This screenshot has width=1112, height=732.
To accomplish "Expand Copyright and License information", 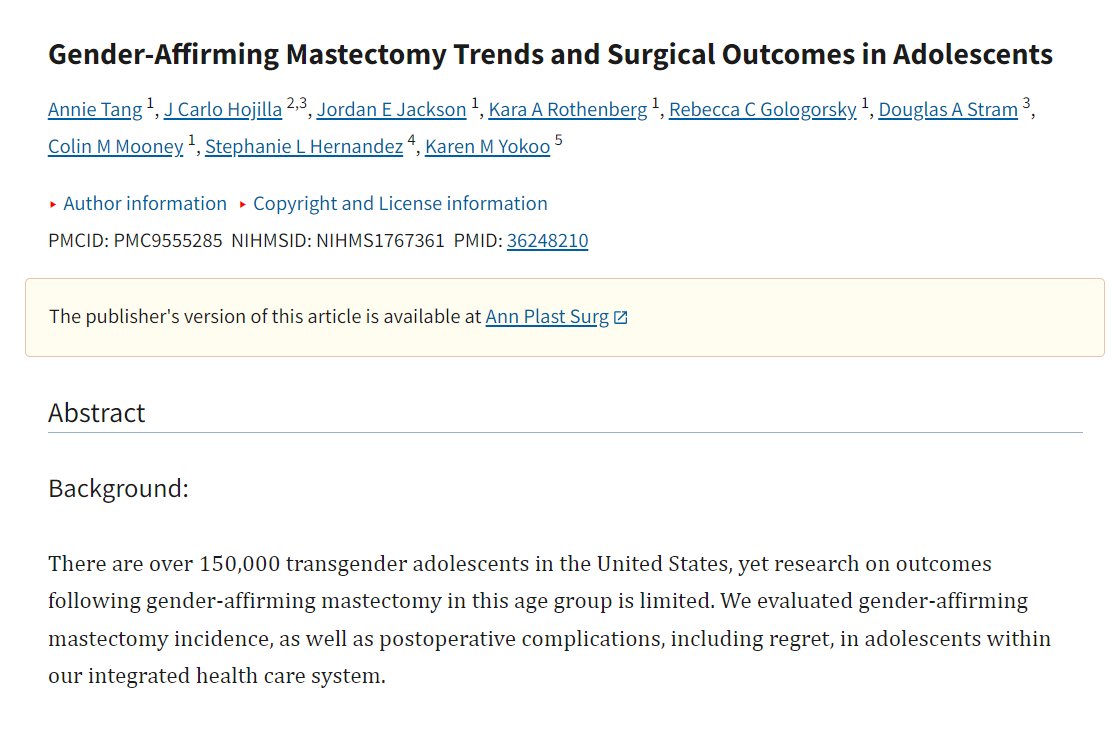I will pyautogui.click(x=400, y=204).
